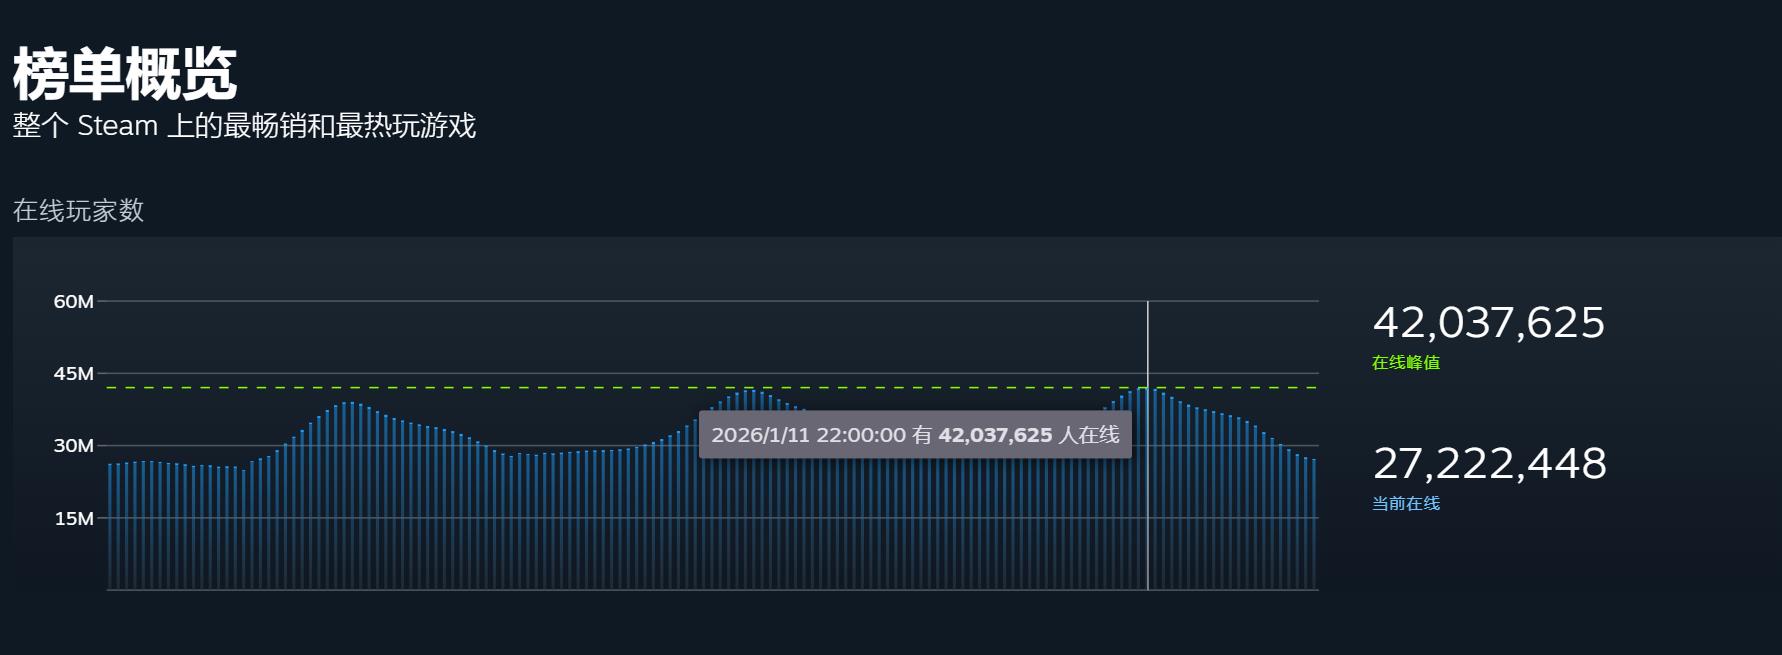Click the large 42,037,625 peak number on right
Screen dimensions: 1782x655
point(1488,323)
